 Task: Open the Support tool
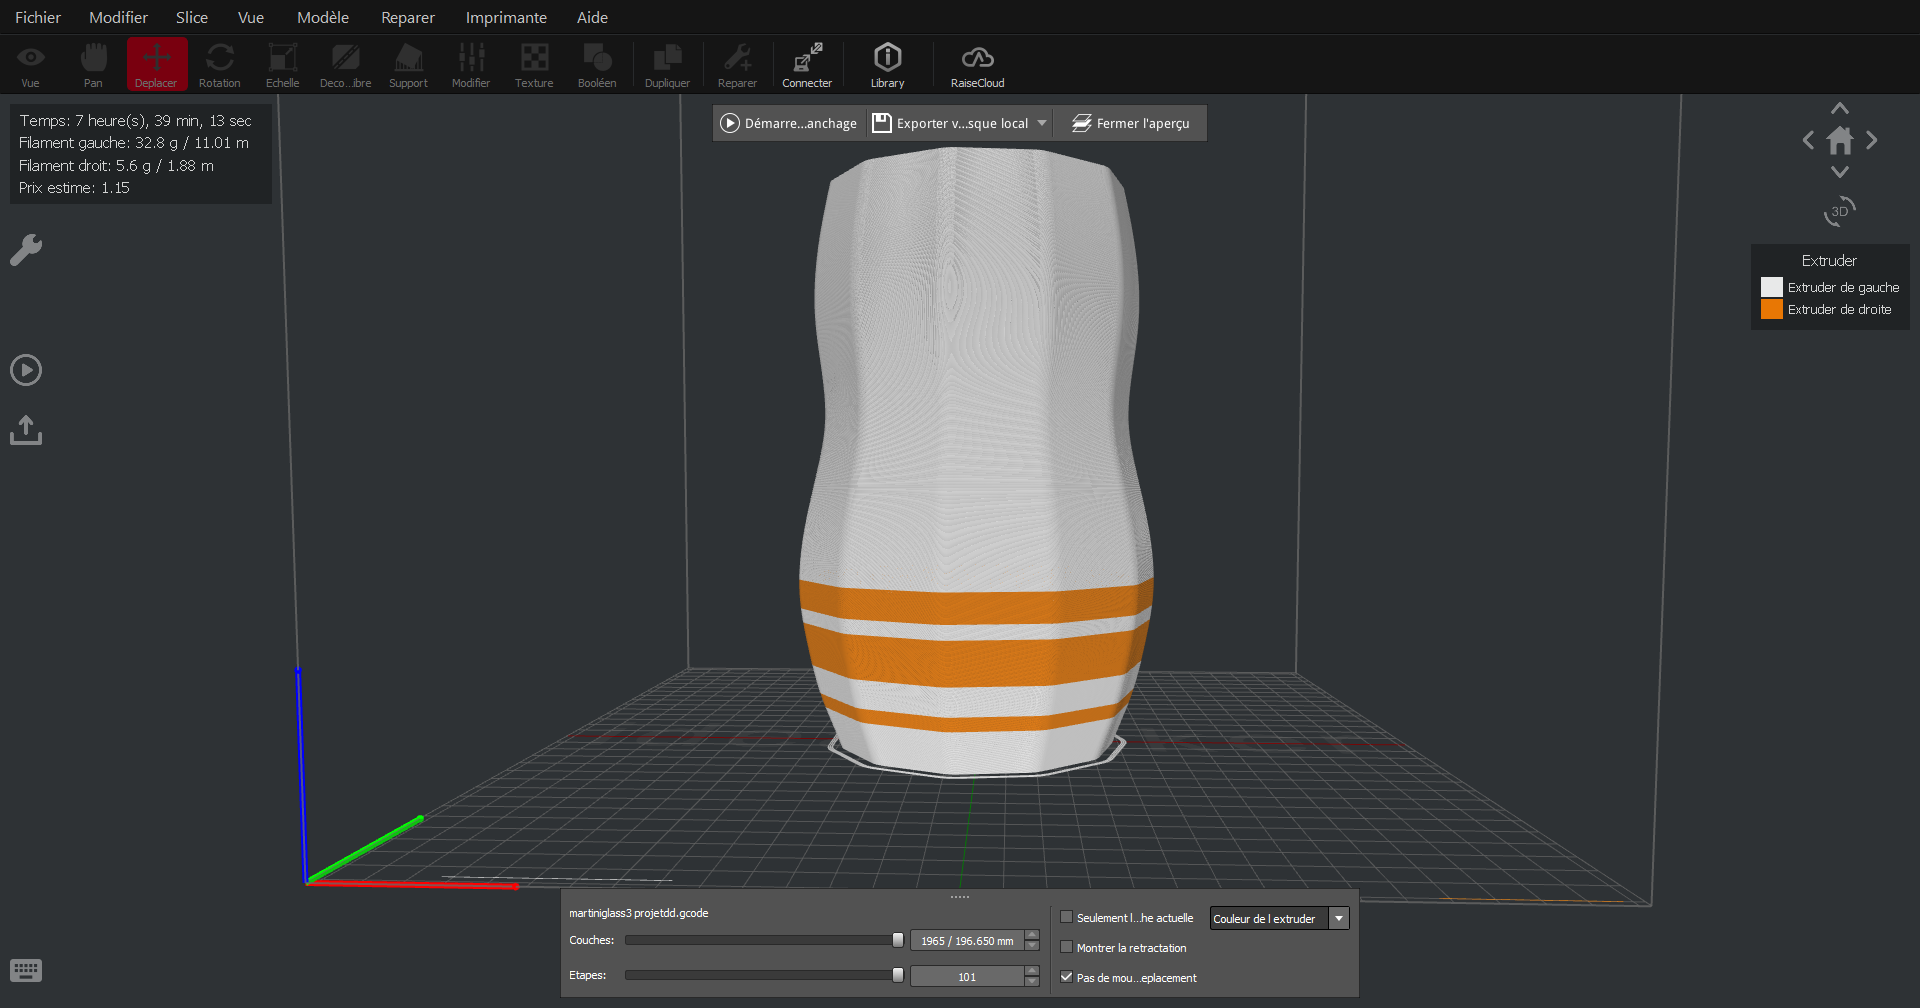[408, 63]
